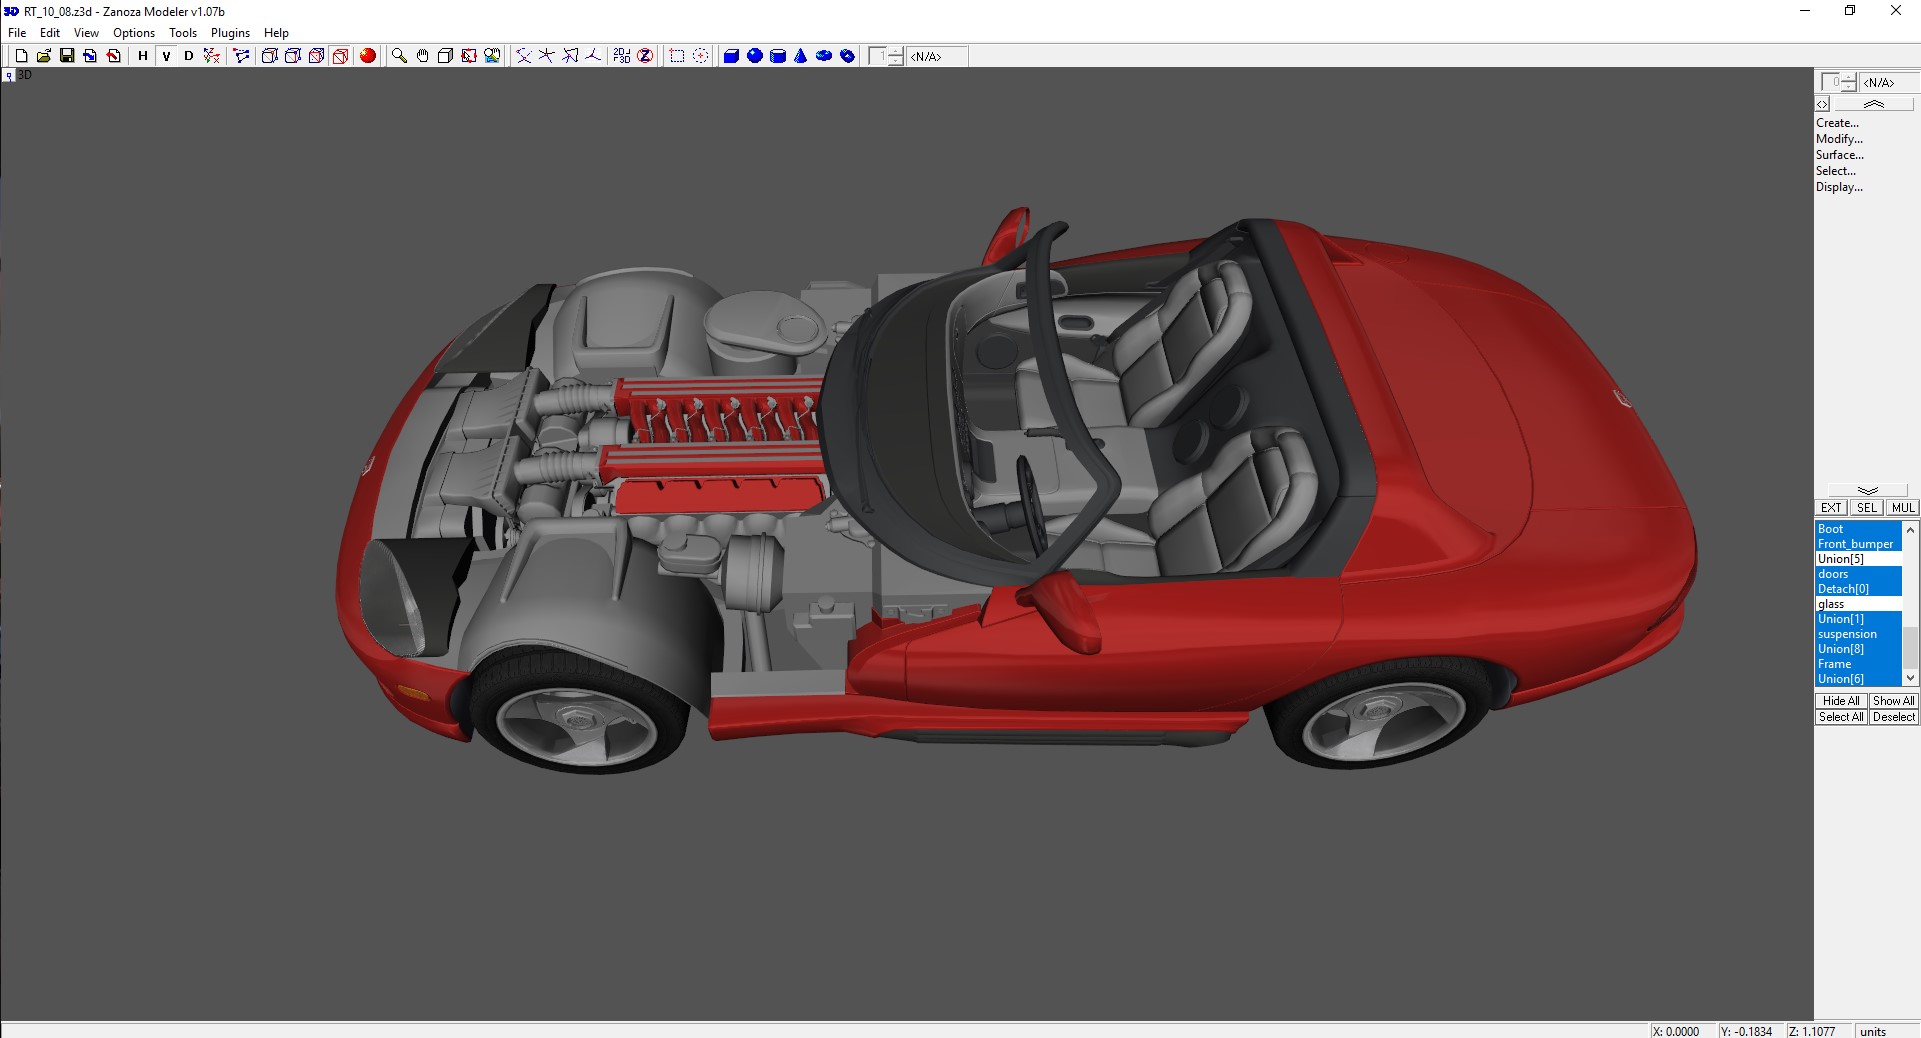The height and width of the screenshot is (1038, 1921).
Task: Expand the Modify... command group
Action: pos(1839,139)
